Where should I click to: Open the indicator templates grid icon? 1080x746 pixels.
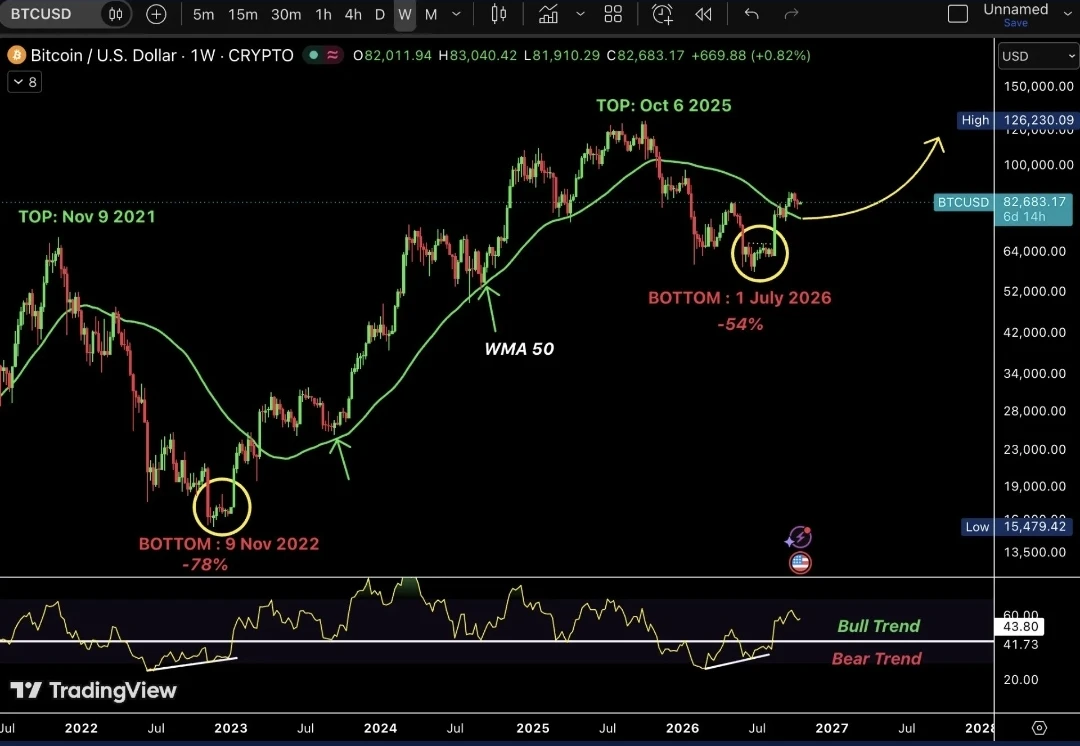[x=613, y=14]
